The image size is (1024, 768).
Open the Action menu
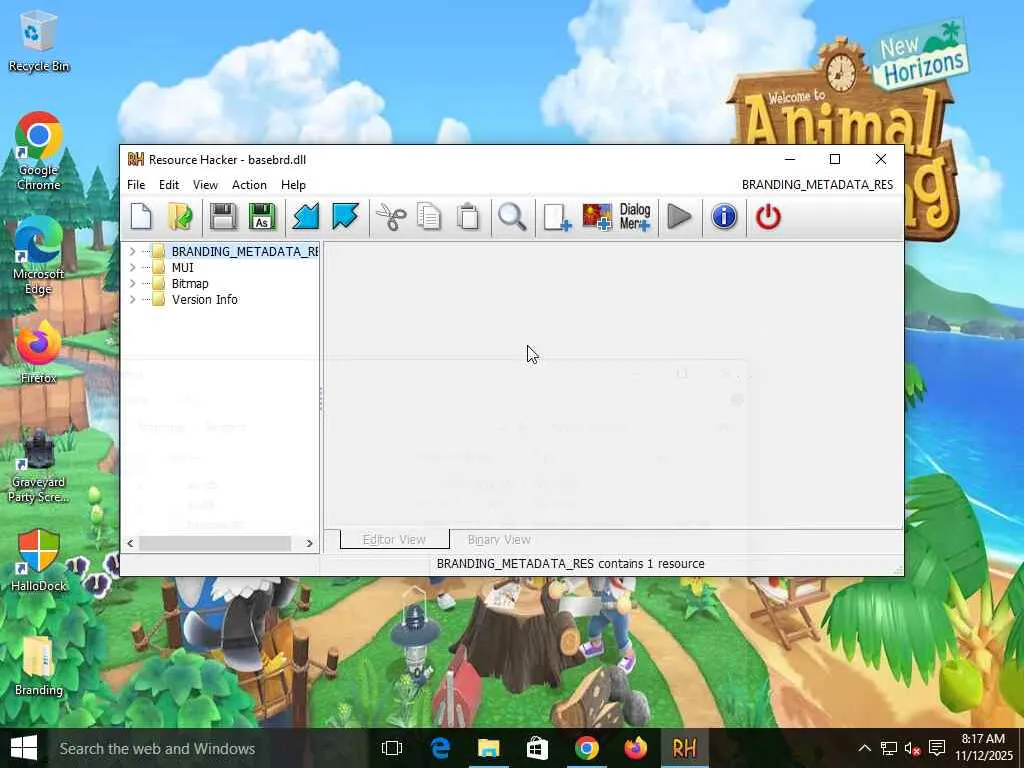tap(249, 185)
